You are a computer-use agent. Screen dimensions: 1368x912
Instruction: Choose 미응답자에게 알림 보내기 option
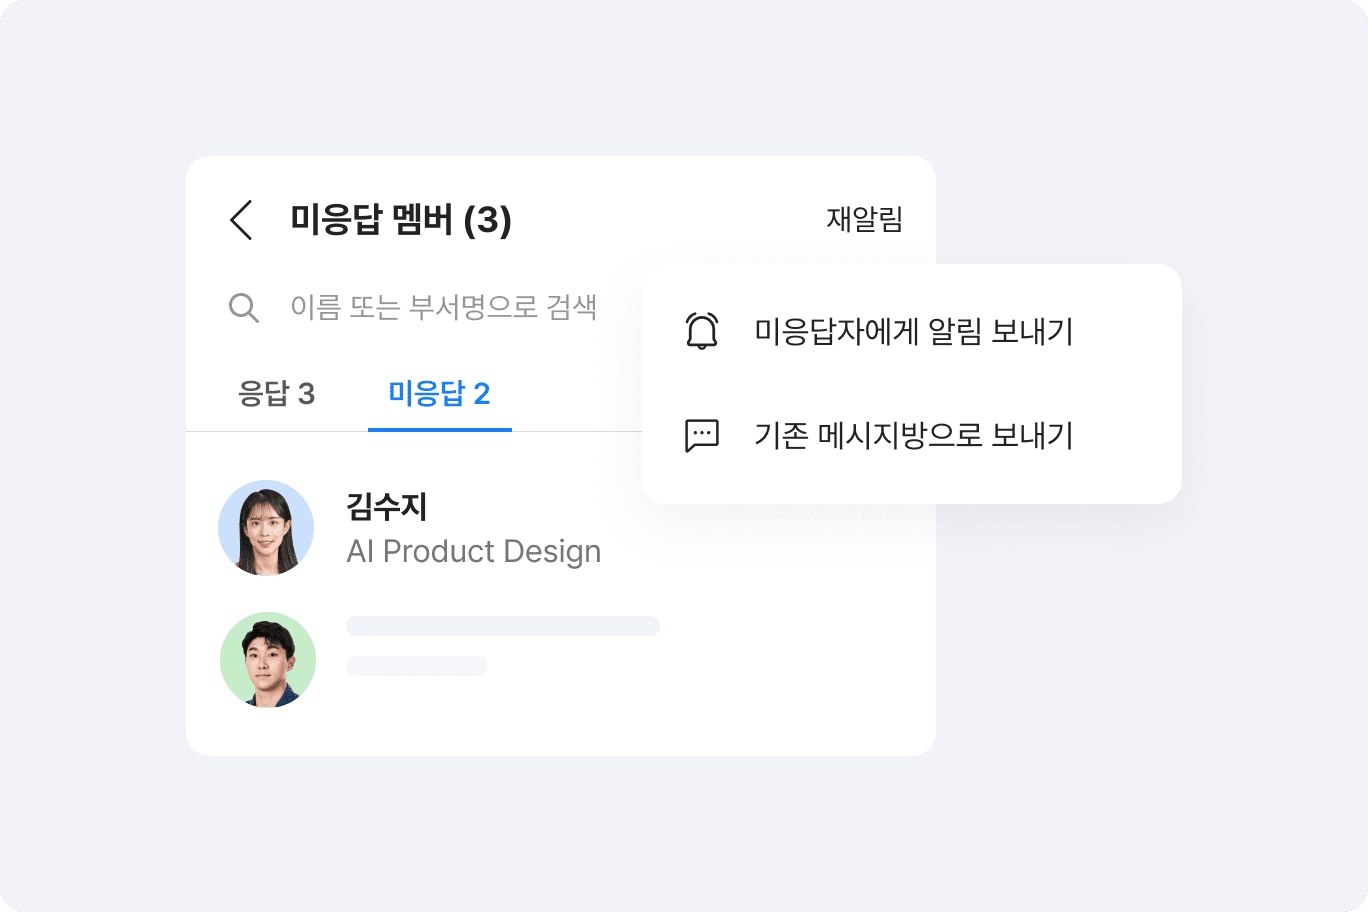click(913, 331)
